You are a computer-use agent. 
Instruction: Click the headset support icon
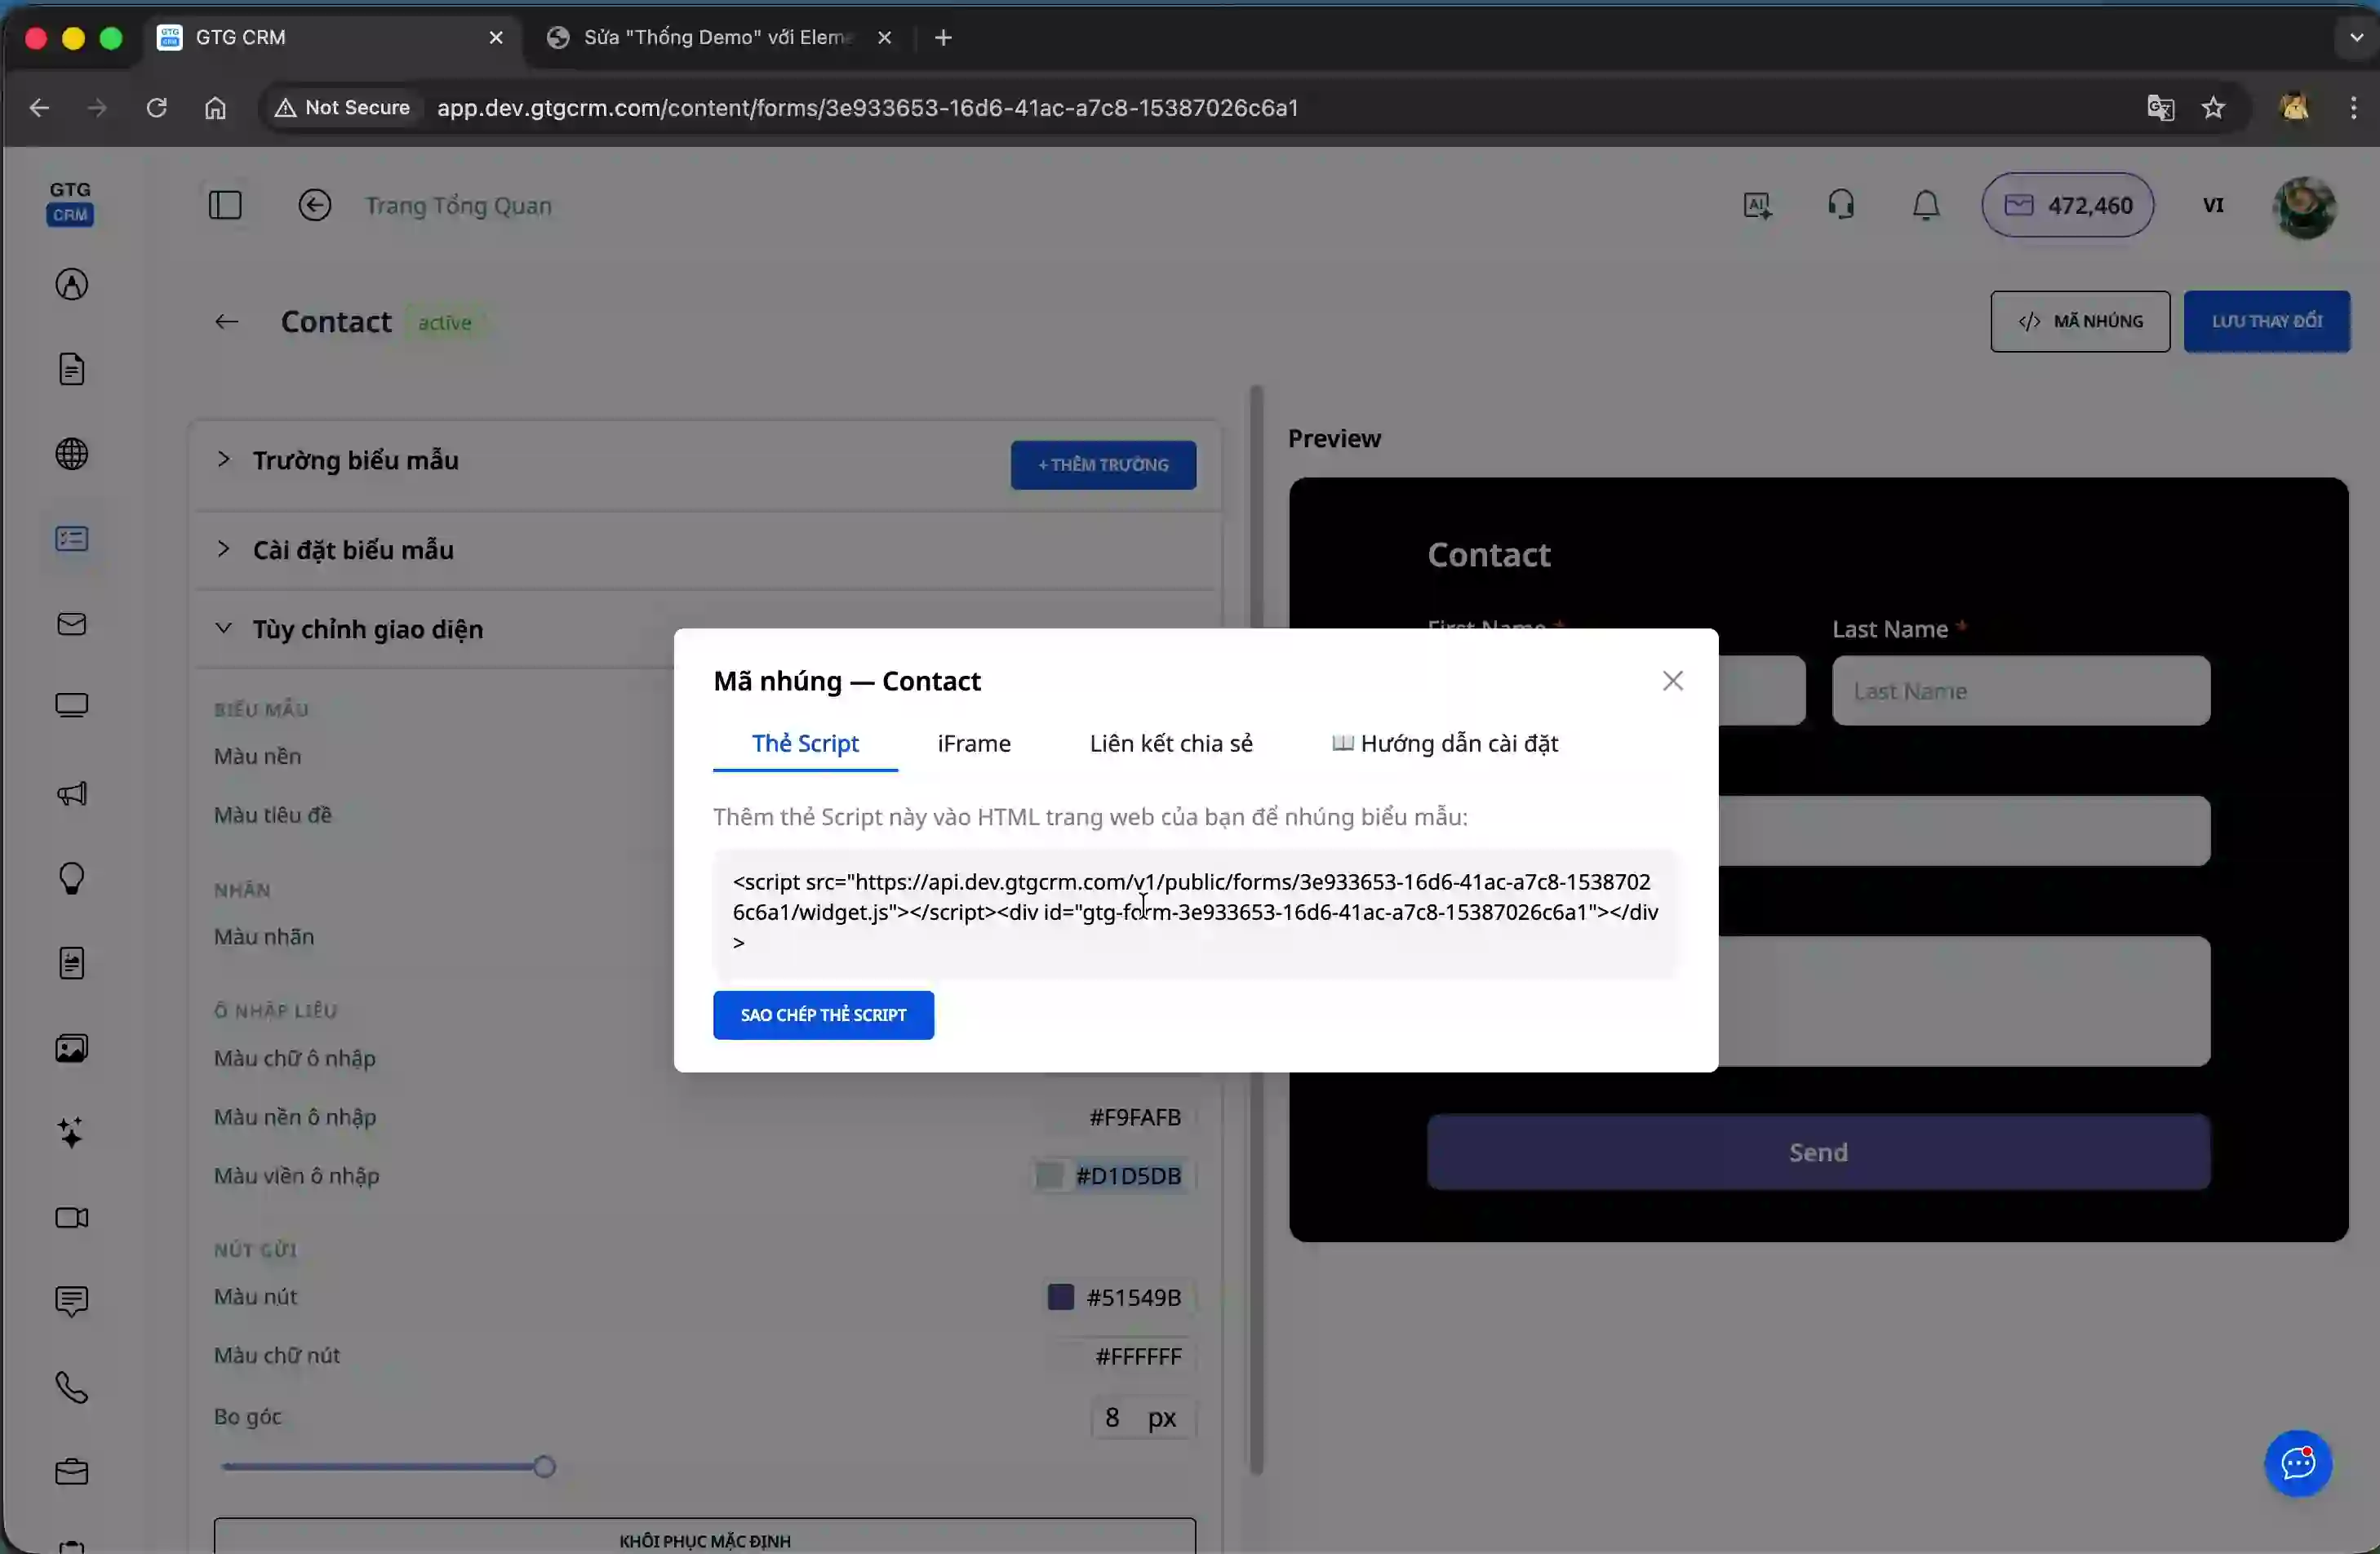[x=1841, y=204]
